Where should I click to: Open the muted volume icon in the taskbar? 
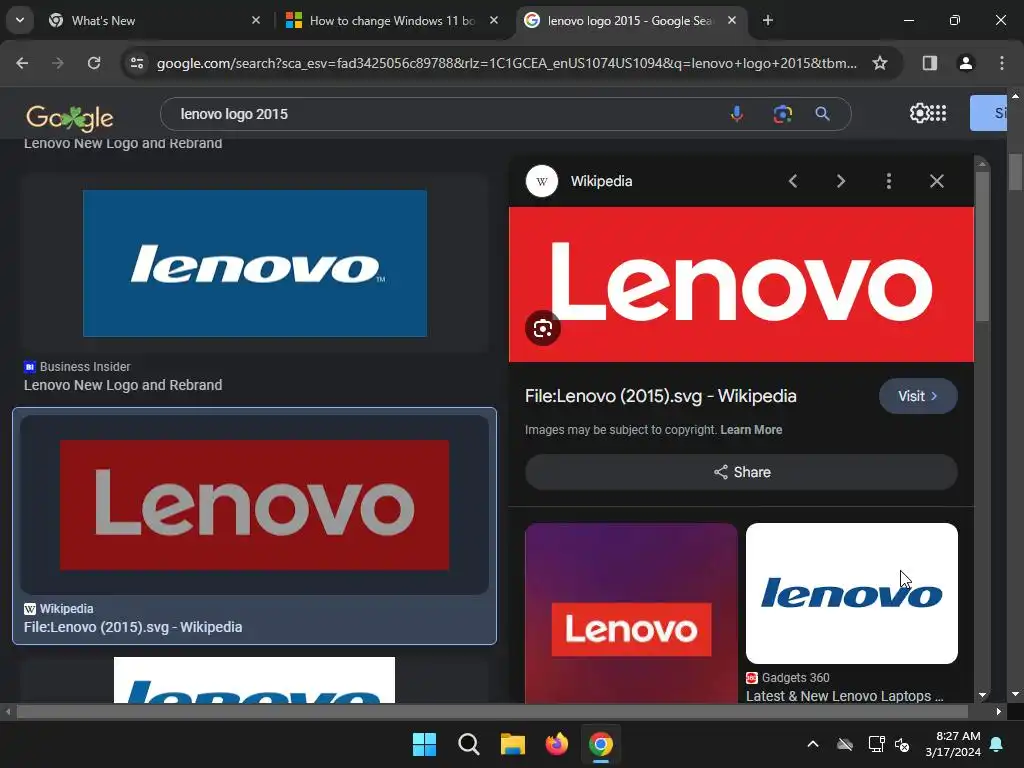coord(903,744)
